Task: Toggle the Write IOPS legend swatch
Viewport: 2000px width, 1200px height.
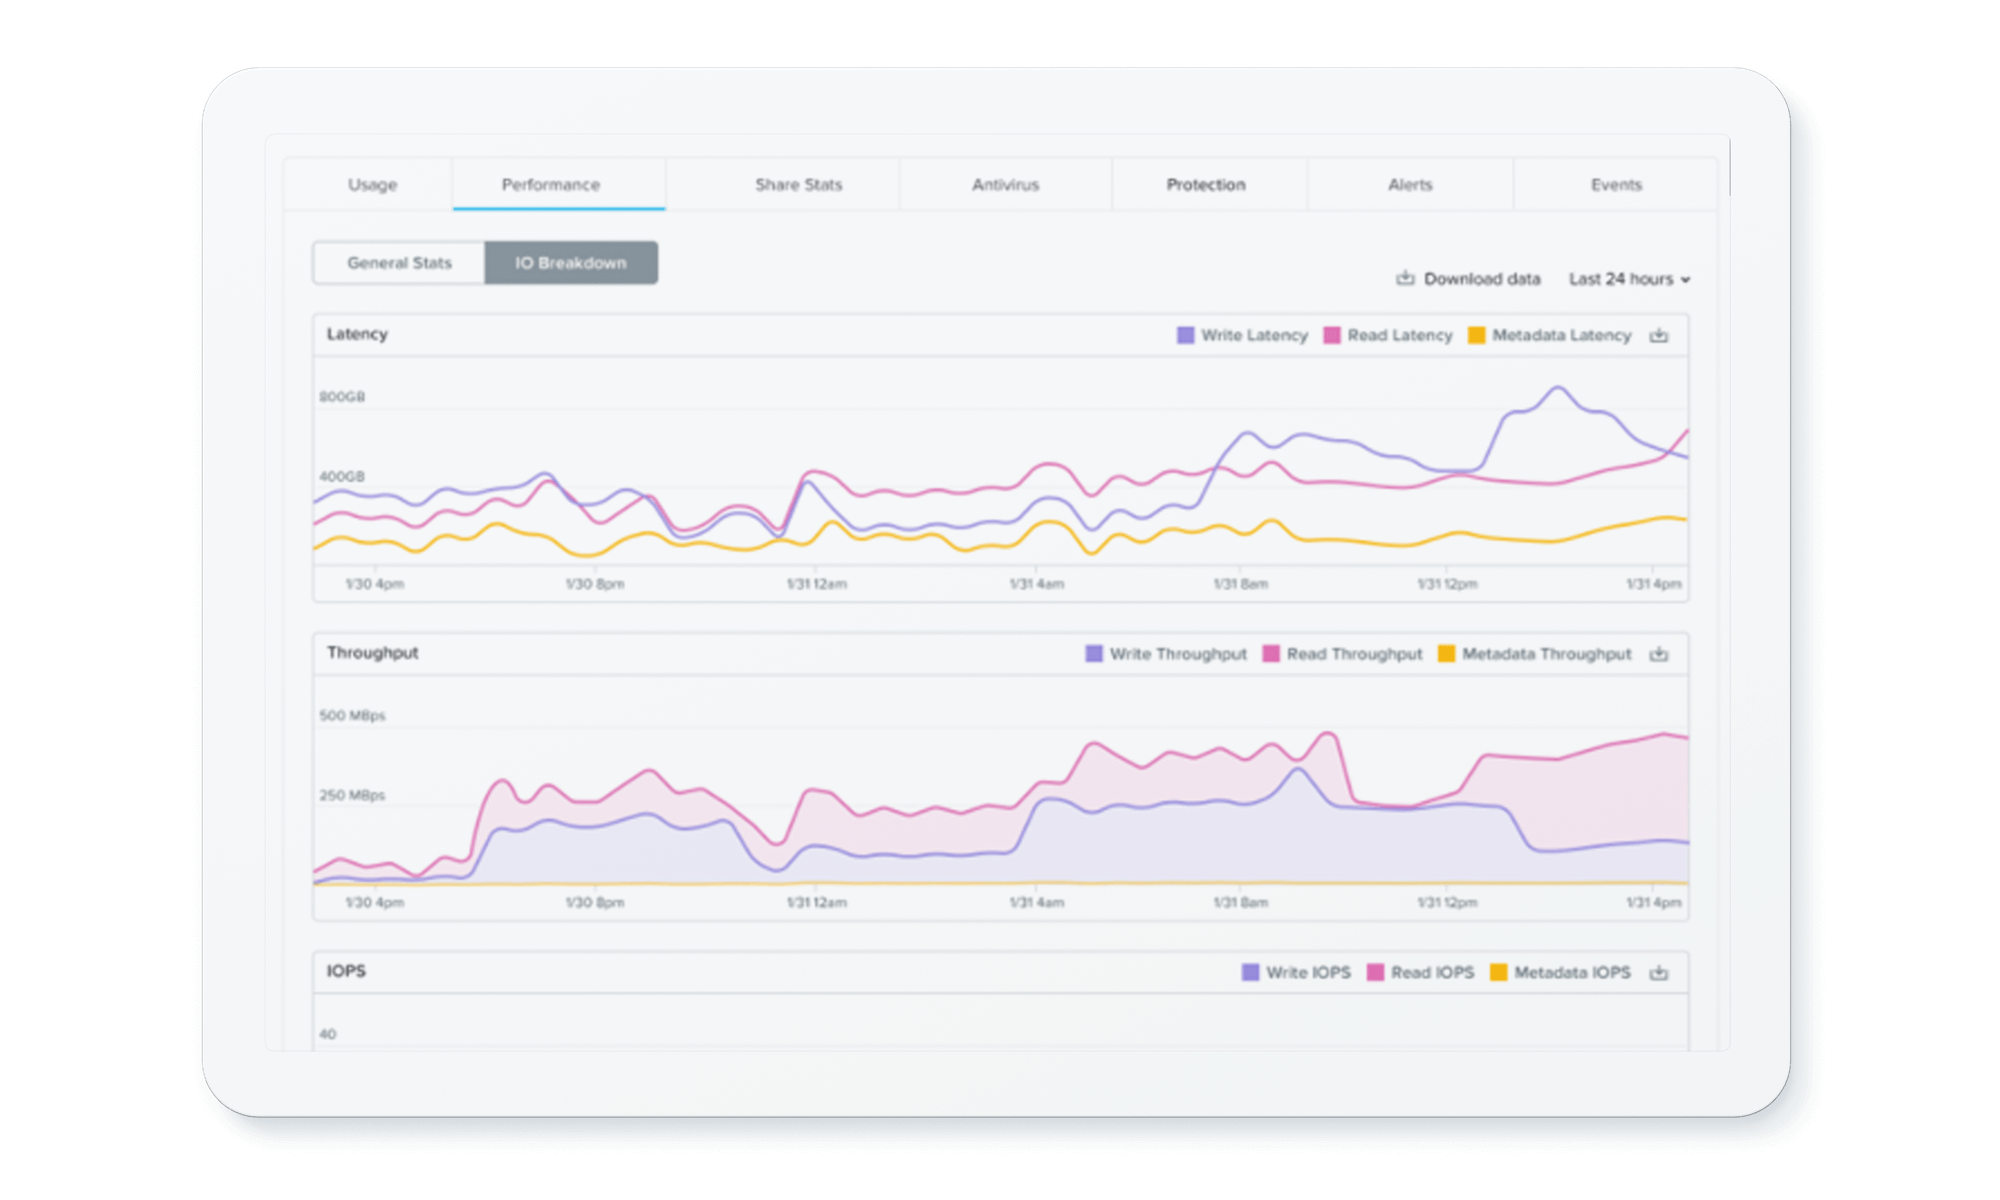Action: pos(1250,973)
